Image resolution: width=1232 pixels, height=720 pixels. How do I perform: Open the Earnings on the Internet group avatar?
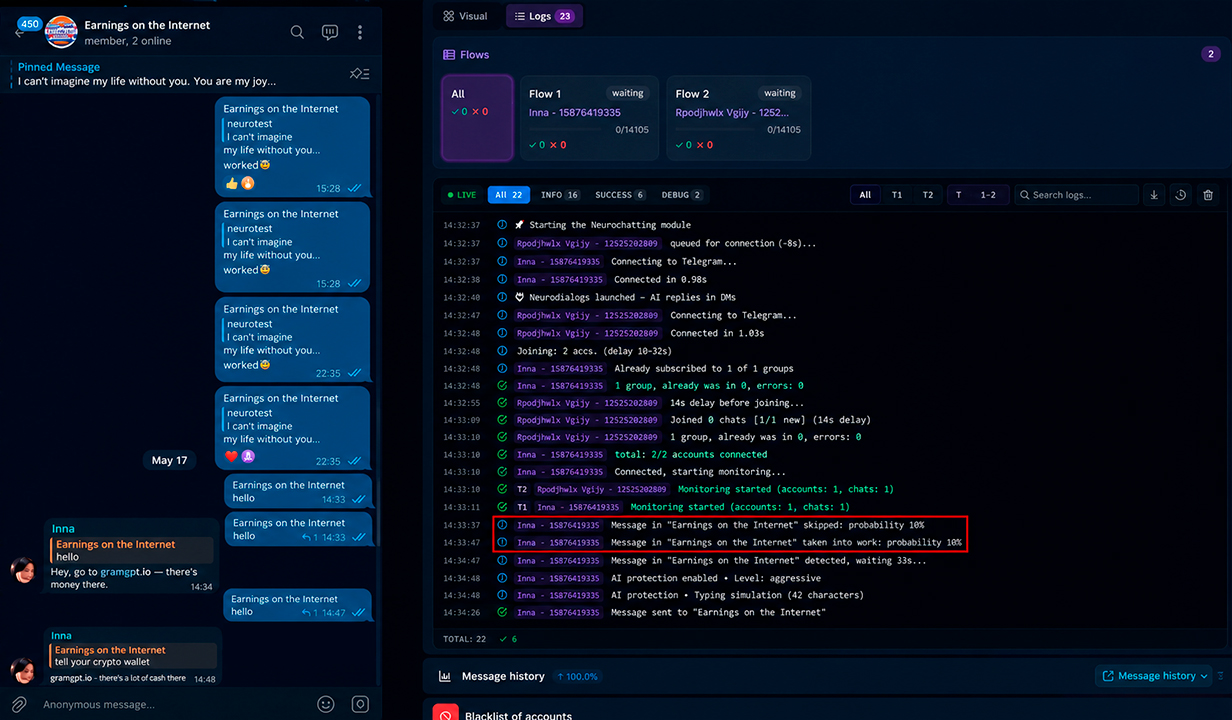tap(61, 32)
